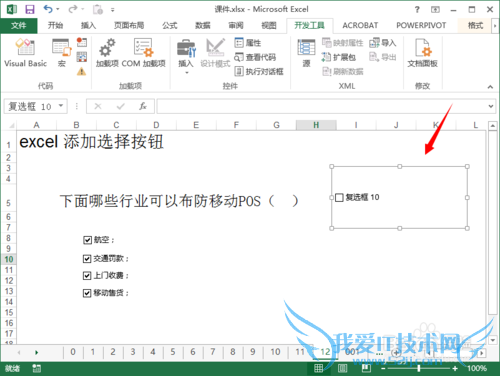Viewport: 500px width, 376px height.
Task: Click 刷新数据 refresh data
Action: (342, 71)
